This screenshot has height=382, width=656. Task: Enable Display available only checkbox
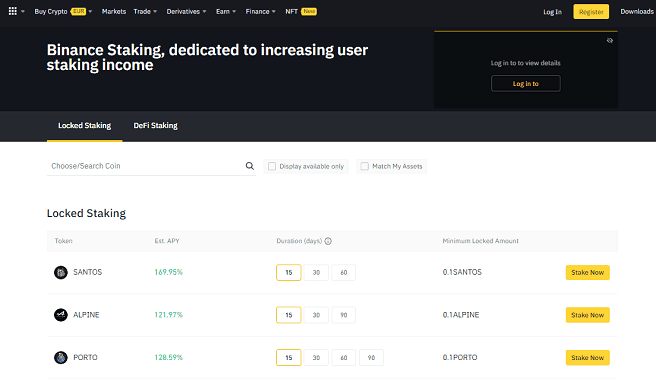[272, 167]
